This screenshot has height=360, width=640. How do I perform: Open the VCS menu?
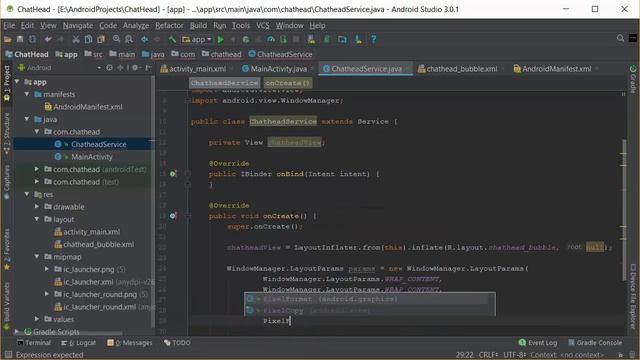(262, 25)
